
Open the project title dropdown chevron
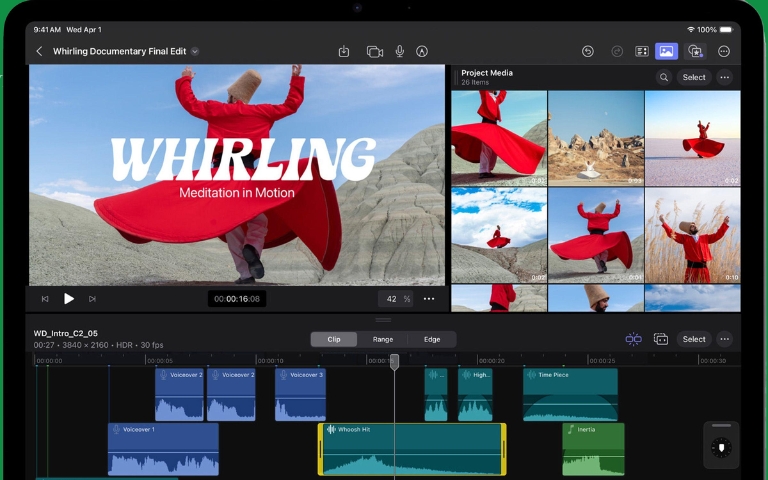pos(195,51)
